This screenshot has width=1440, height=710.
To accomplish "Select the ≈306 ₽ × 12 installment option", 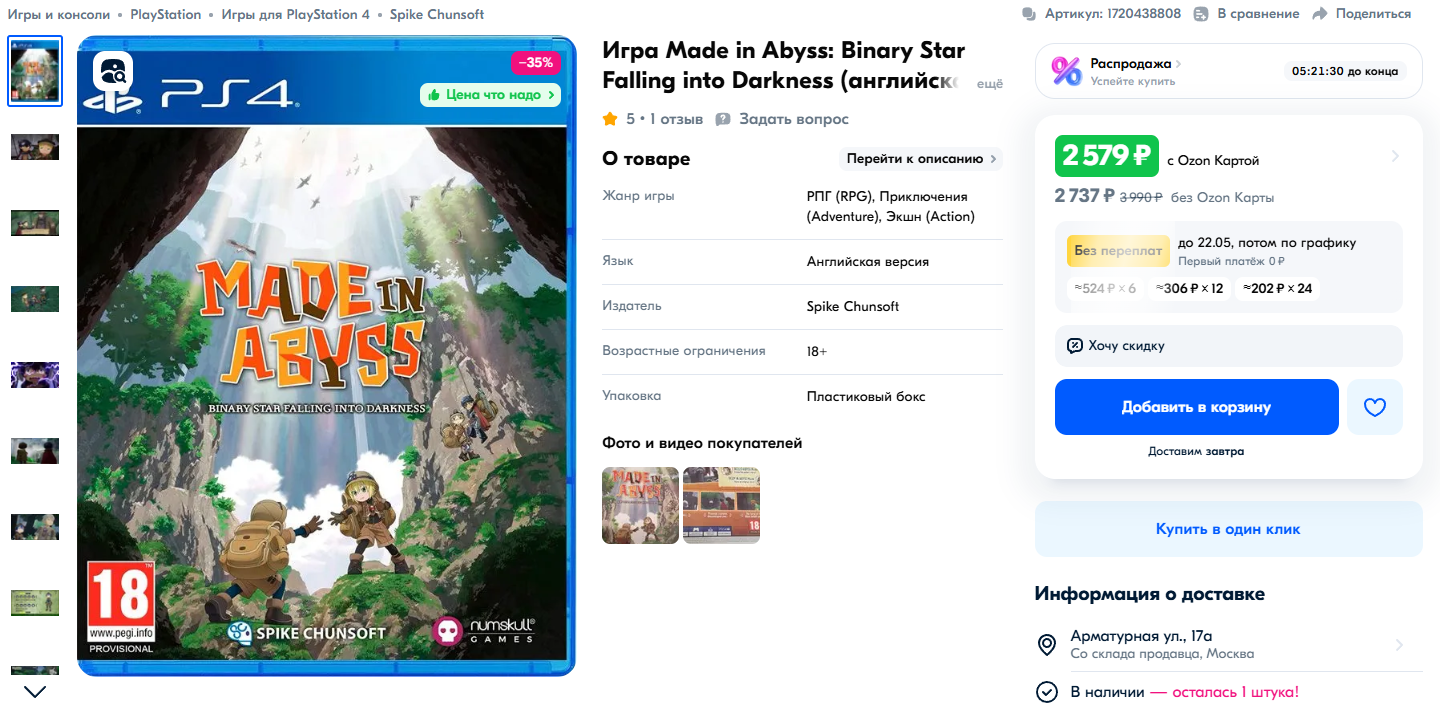I will [x=1190, y=288].
